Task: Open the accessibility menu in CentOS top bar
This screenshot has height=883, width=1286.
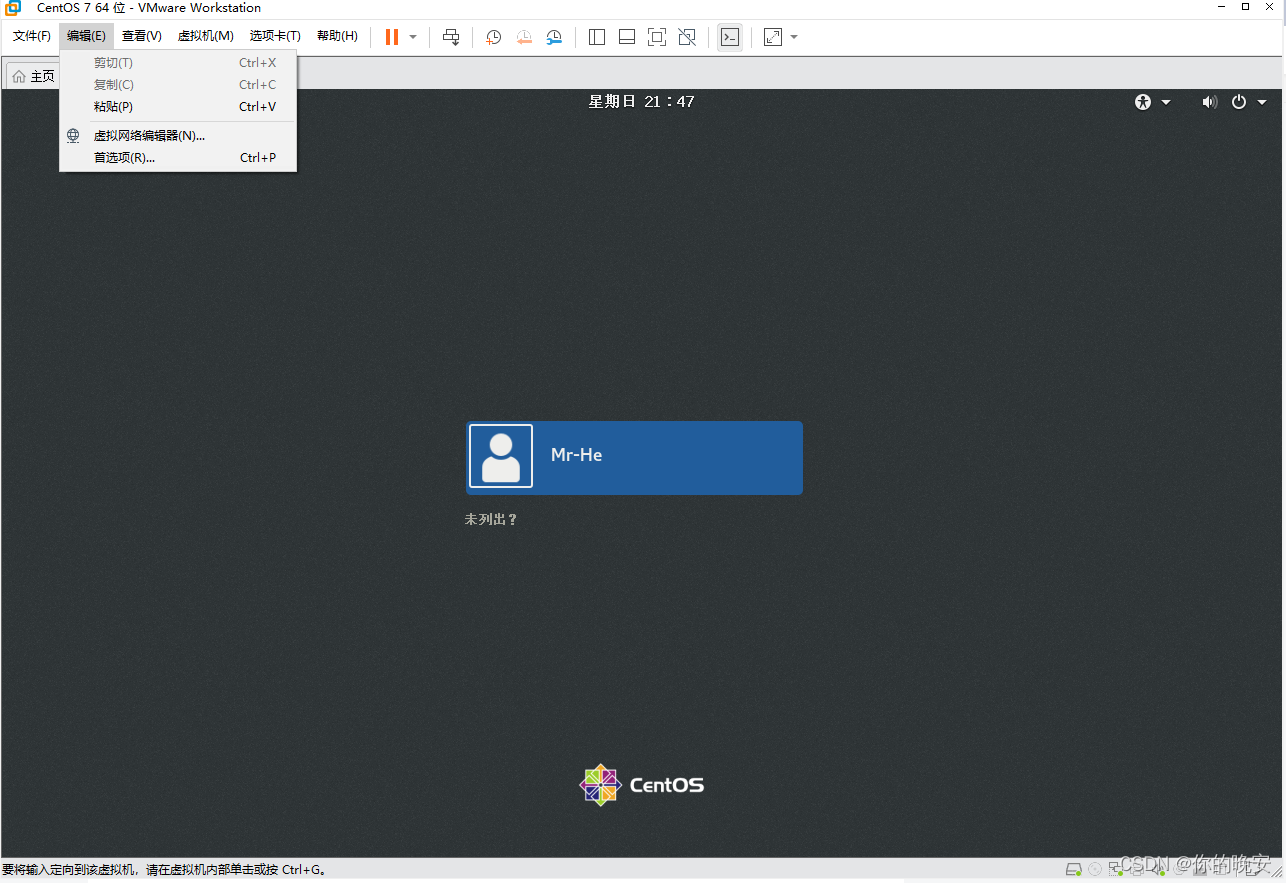Action: coord(1152,102)
